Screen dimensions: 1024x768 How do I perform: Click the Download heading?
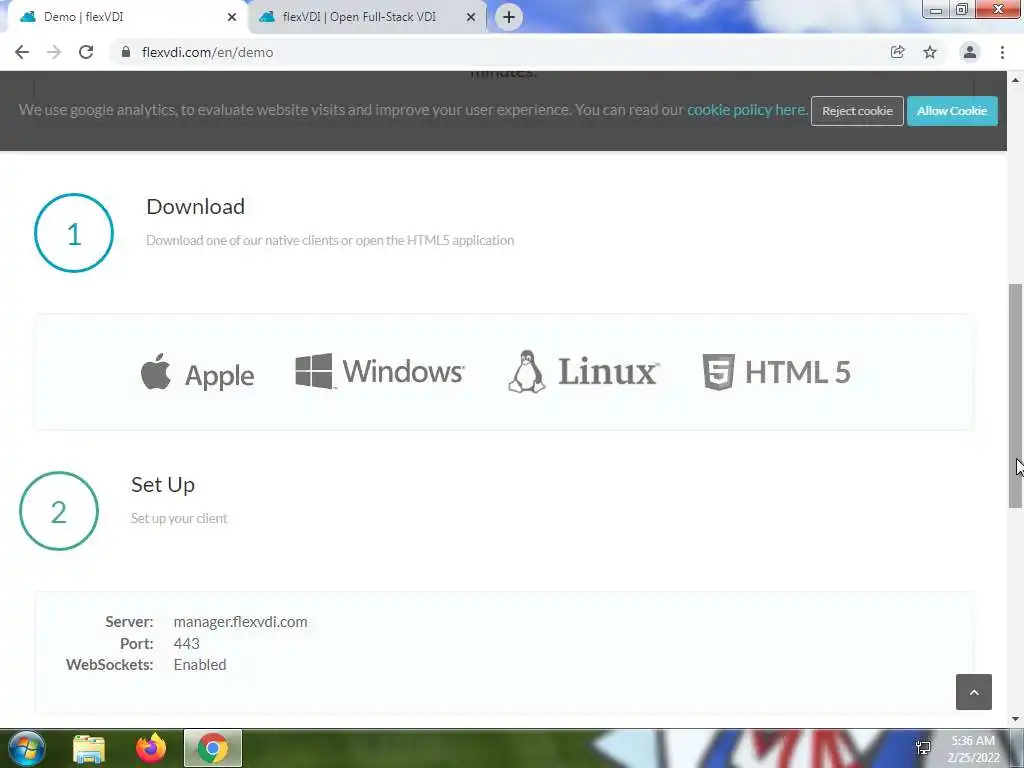195,206
